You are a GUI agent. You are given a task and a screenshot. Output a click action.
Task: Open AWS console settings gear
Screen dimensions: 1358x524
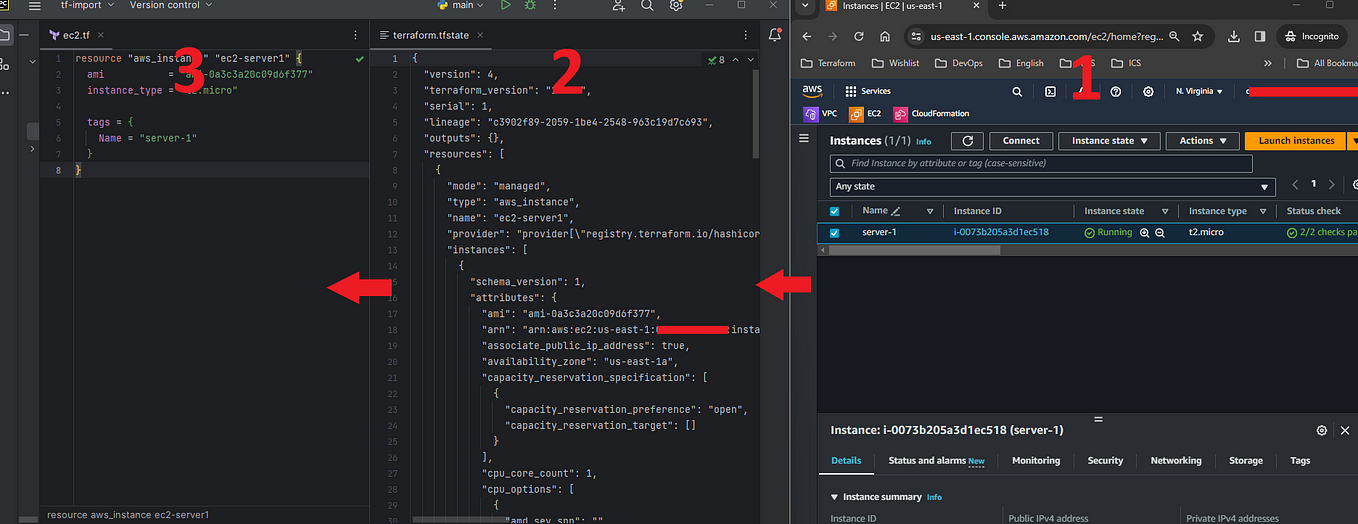coord(1149,91)
